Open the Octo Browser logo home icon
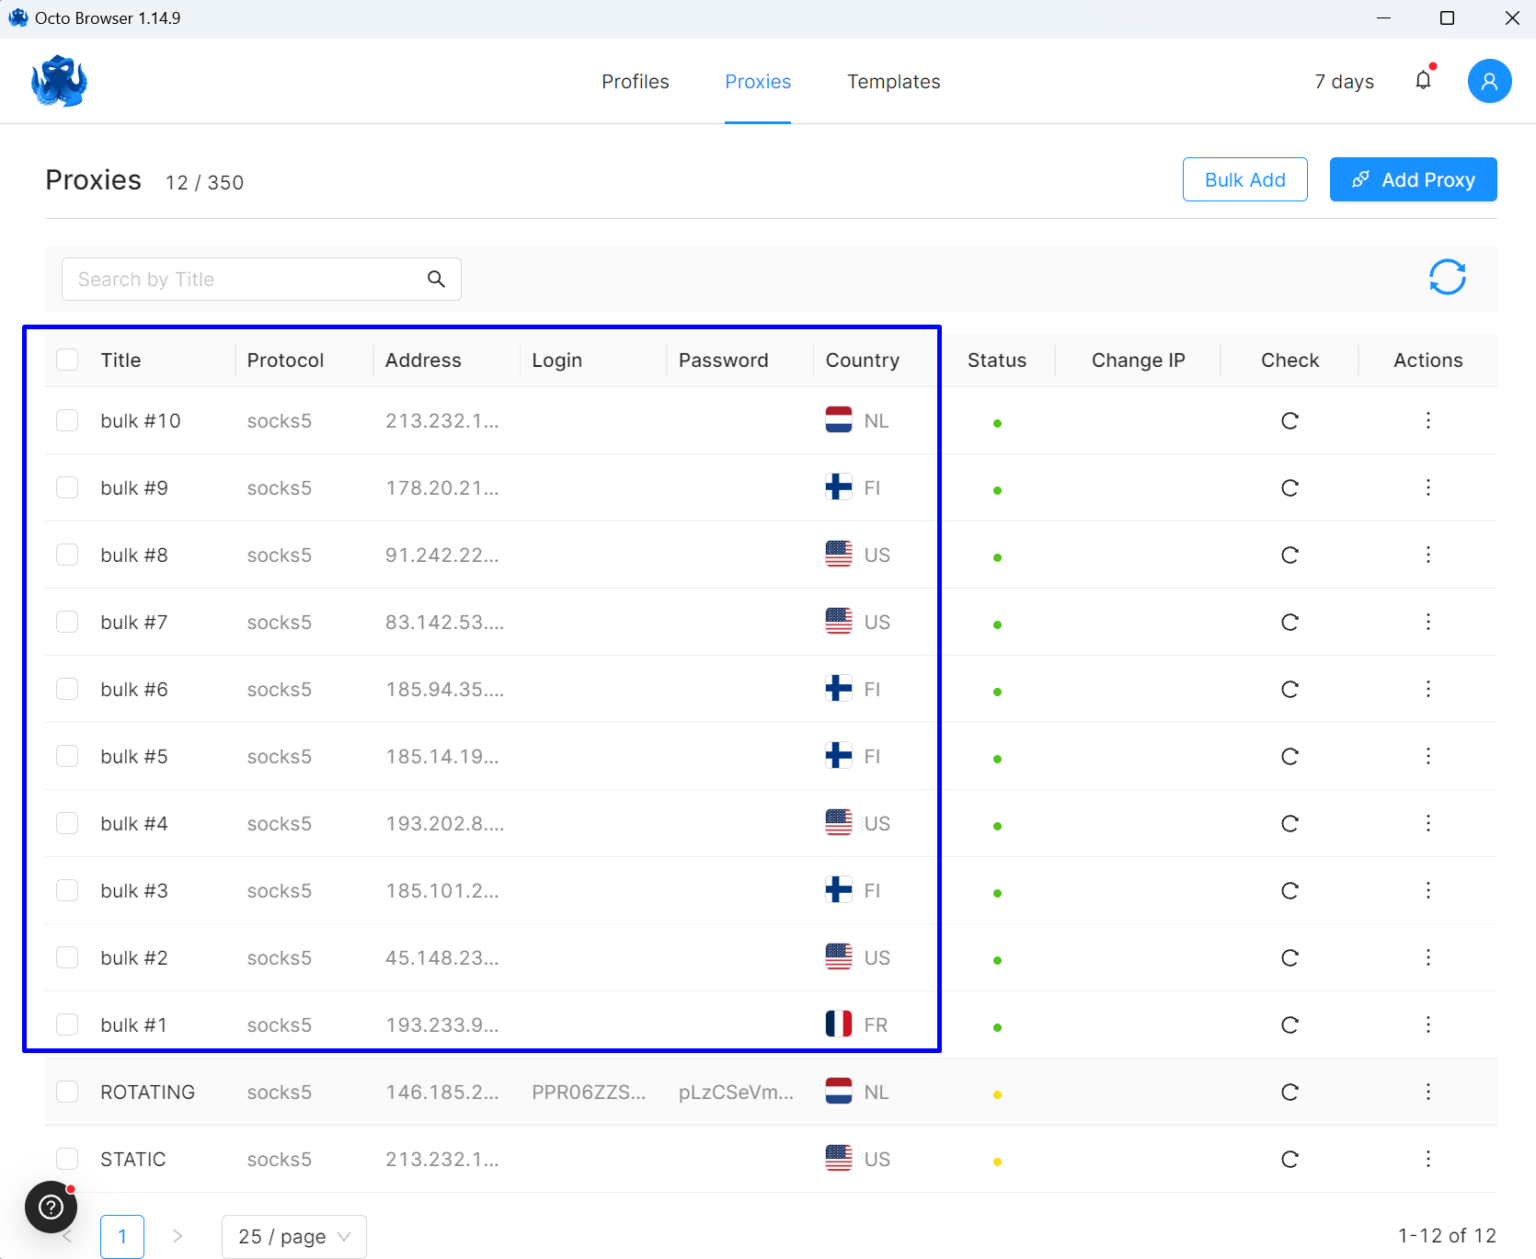 [58, 81]
